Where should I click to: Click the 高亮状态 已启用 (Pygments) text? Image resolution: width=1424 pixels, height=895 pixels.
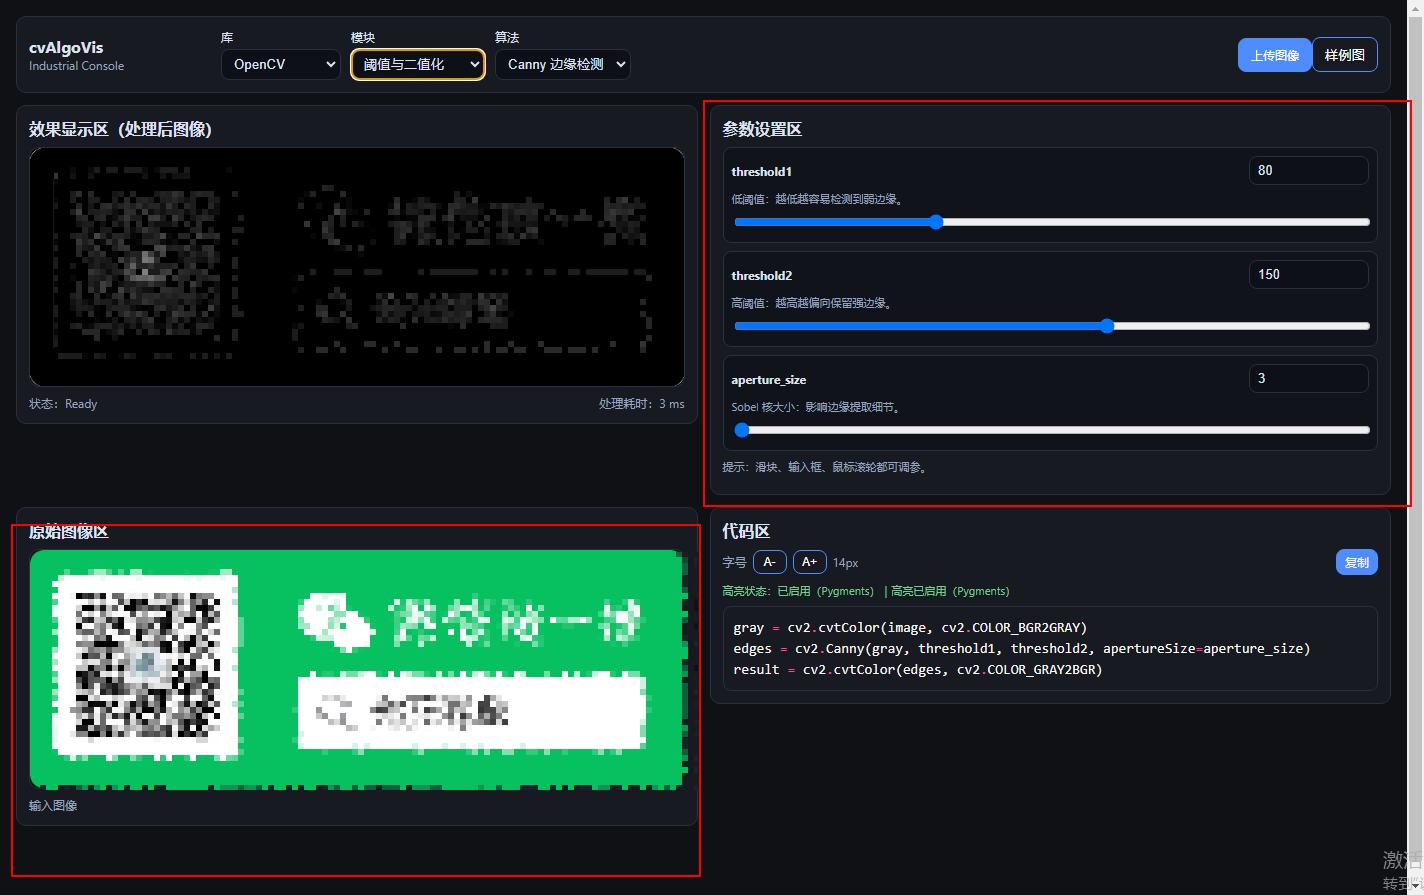tap(798, 591)
